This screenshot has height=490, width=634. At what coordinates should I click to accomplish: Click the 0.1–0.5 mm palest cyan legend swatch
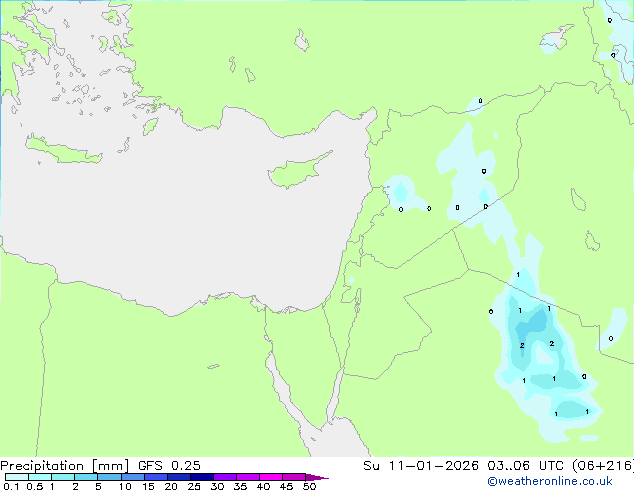tap(17, 477)
